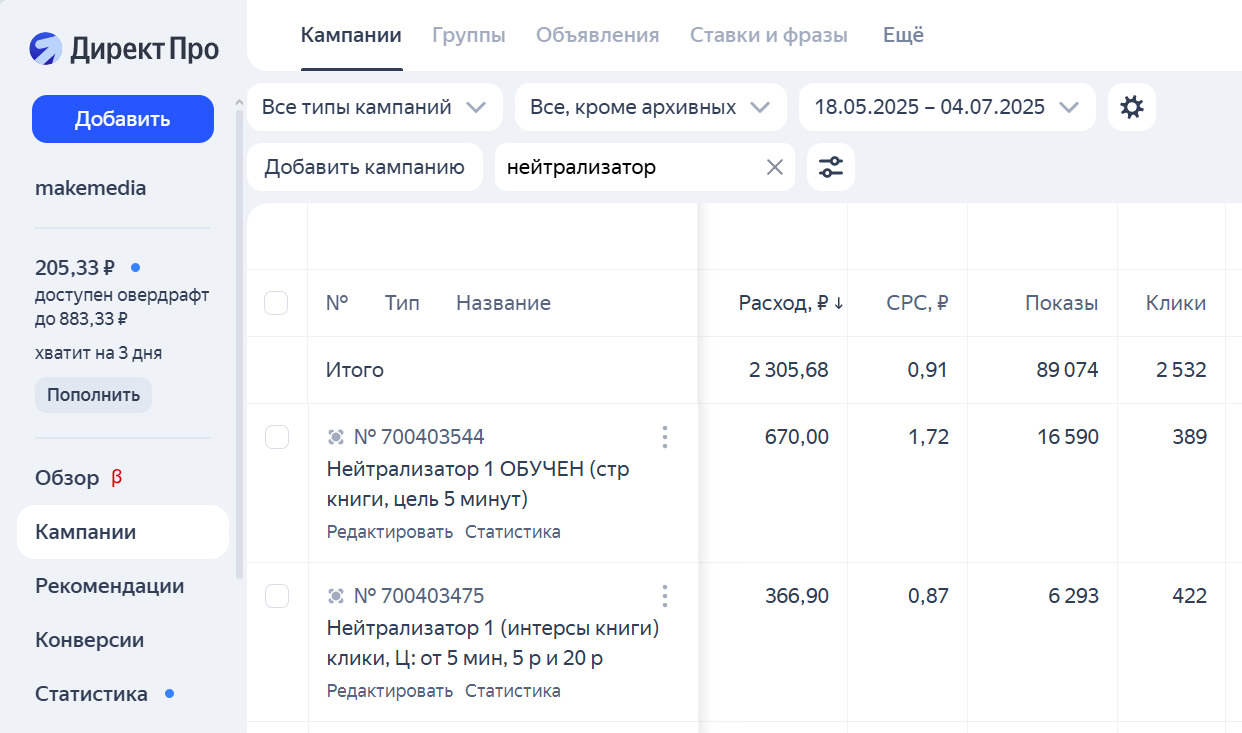Clear the search field with X icon

tap(774, 167)
